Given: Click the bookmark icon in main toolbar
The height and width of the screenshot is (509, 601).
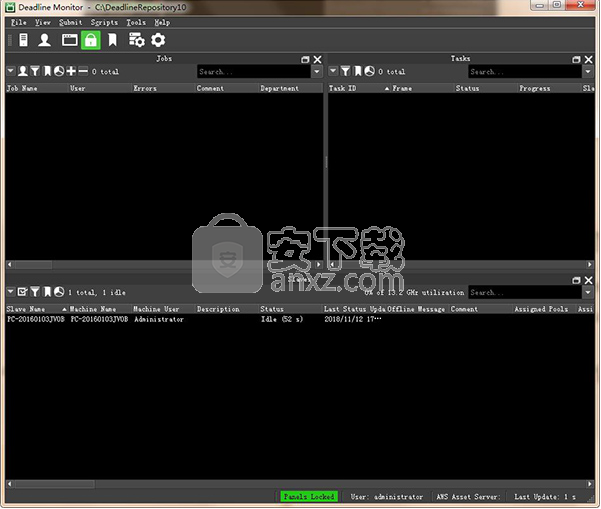Looking at the screenshot, I should (x=112, y=40).
